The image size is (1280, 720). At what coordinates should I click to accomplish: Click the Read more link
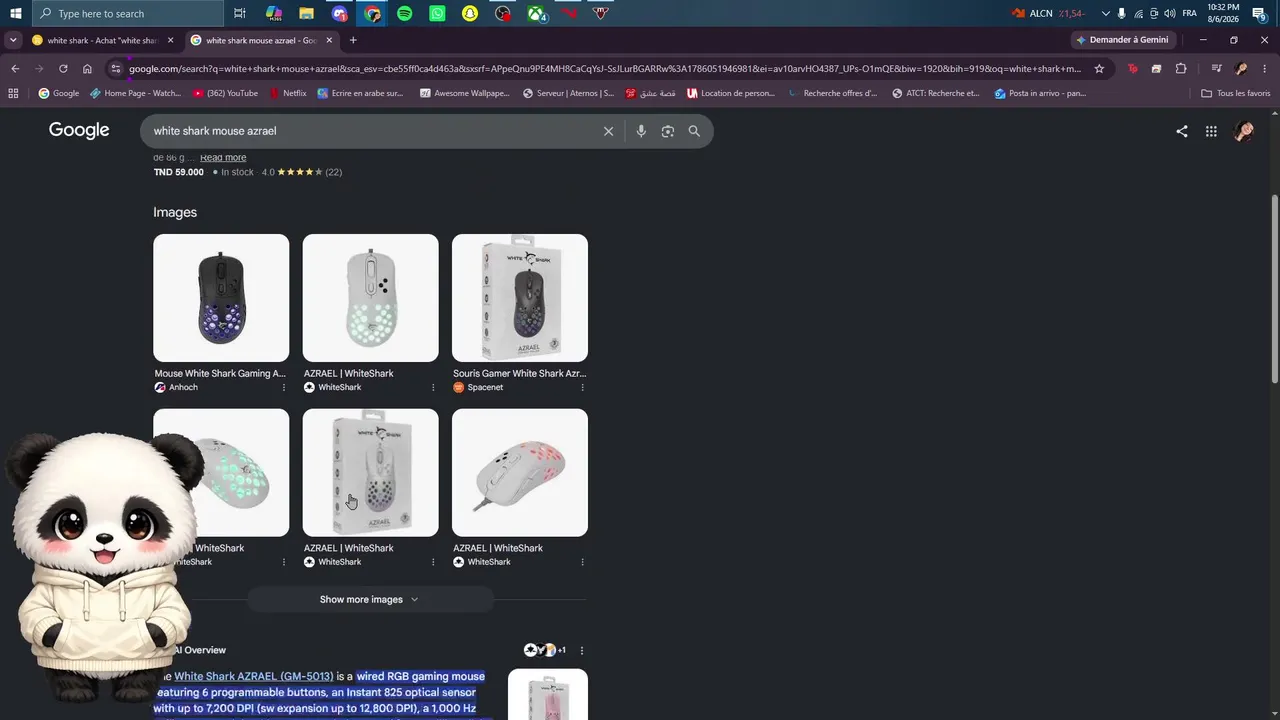223,157
